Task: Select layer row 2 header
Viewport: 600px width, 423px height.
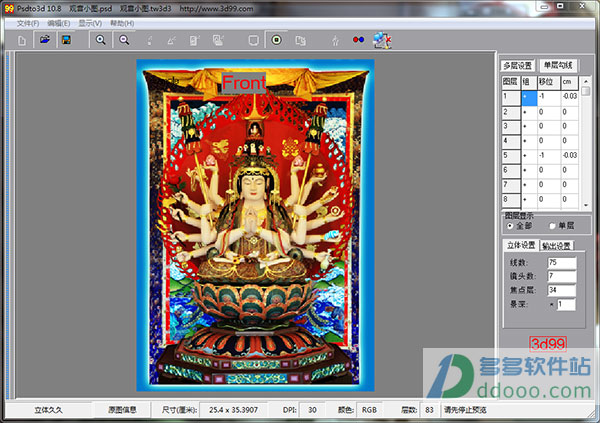Action: coord(511,112)
